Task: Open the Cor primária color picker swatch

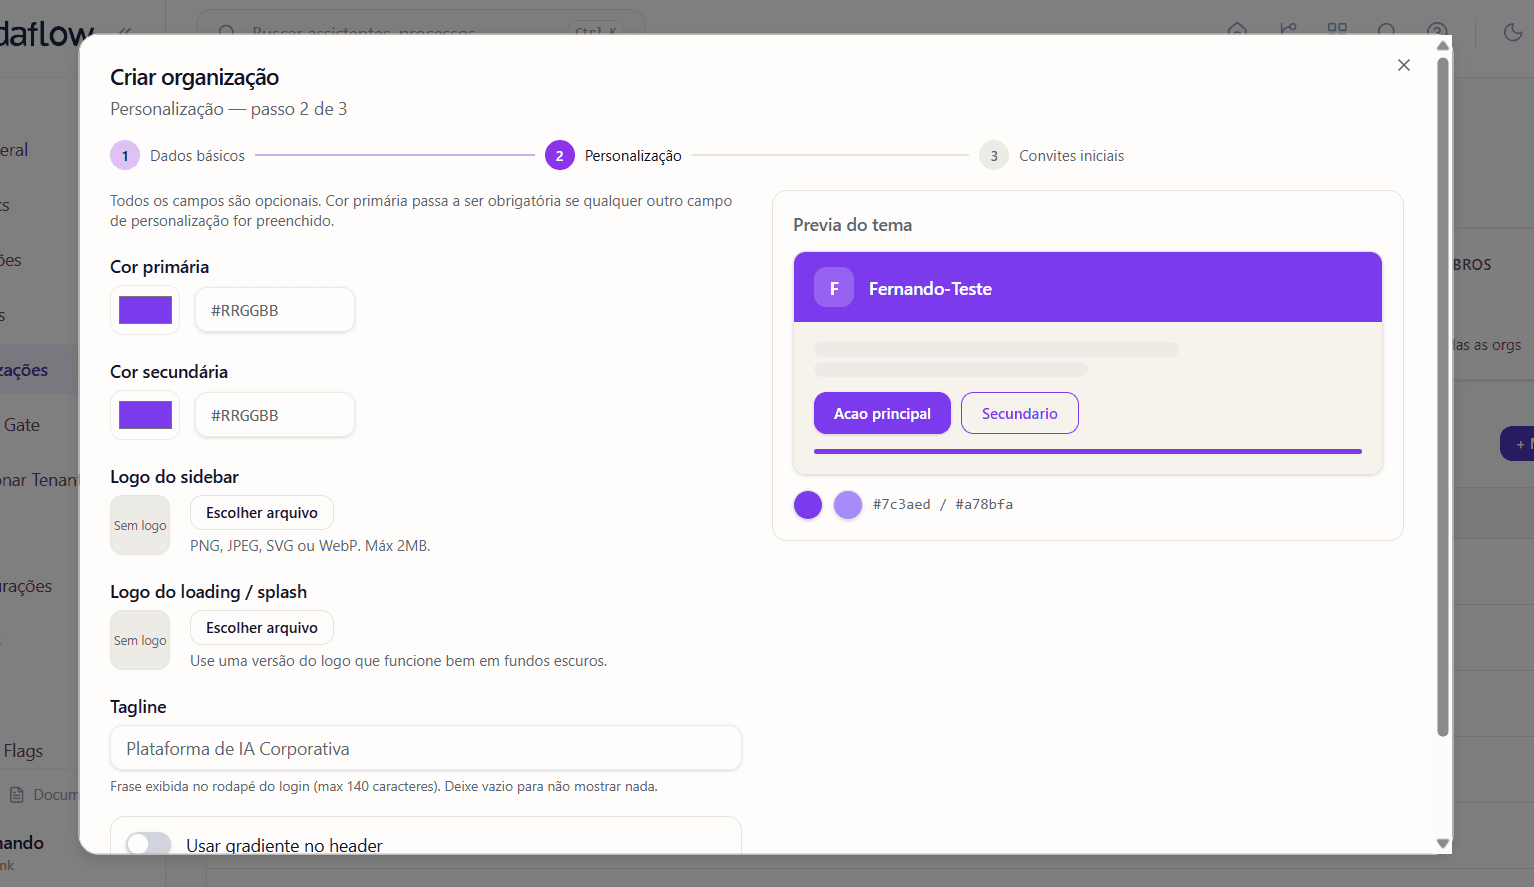Action: [x=145, y=310]
